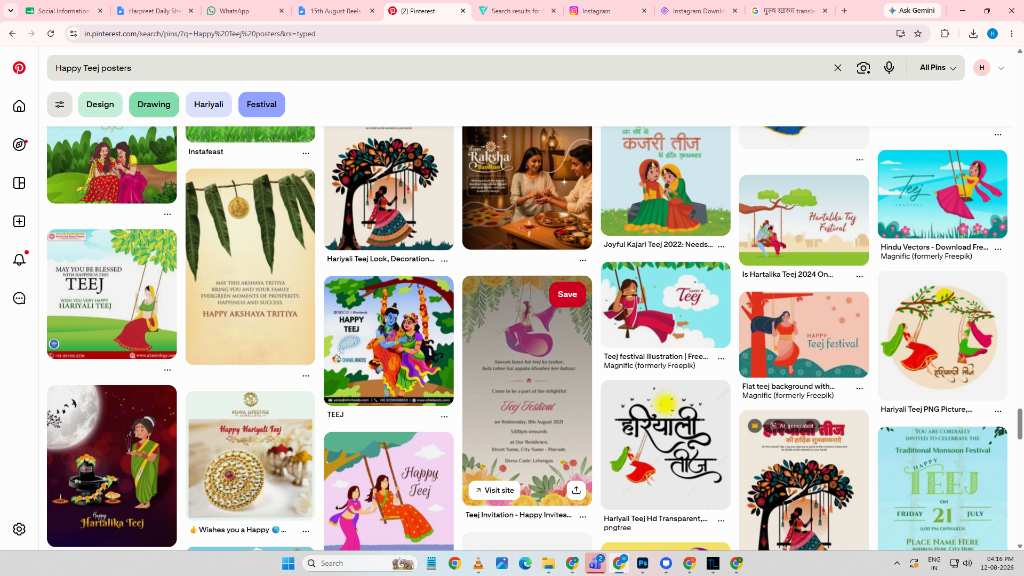
Task: Open the Pinterest home feed icon
Action: 19,106
